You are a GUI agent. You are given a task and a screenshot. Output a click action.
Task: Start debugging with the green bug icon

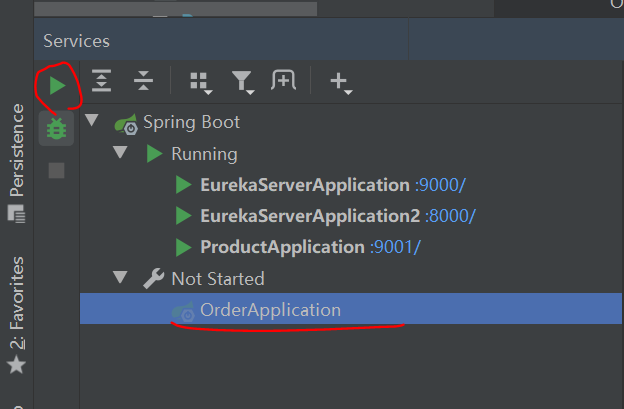click(56, 129)
